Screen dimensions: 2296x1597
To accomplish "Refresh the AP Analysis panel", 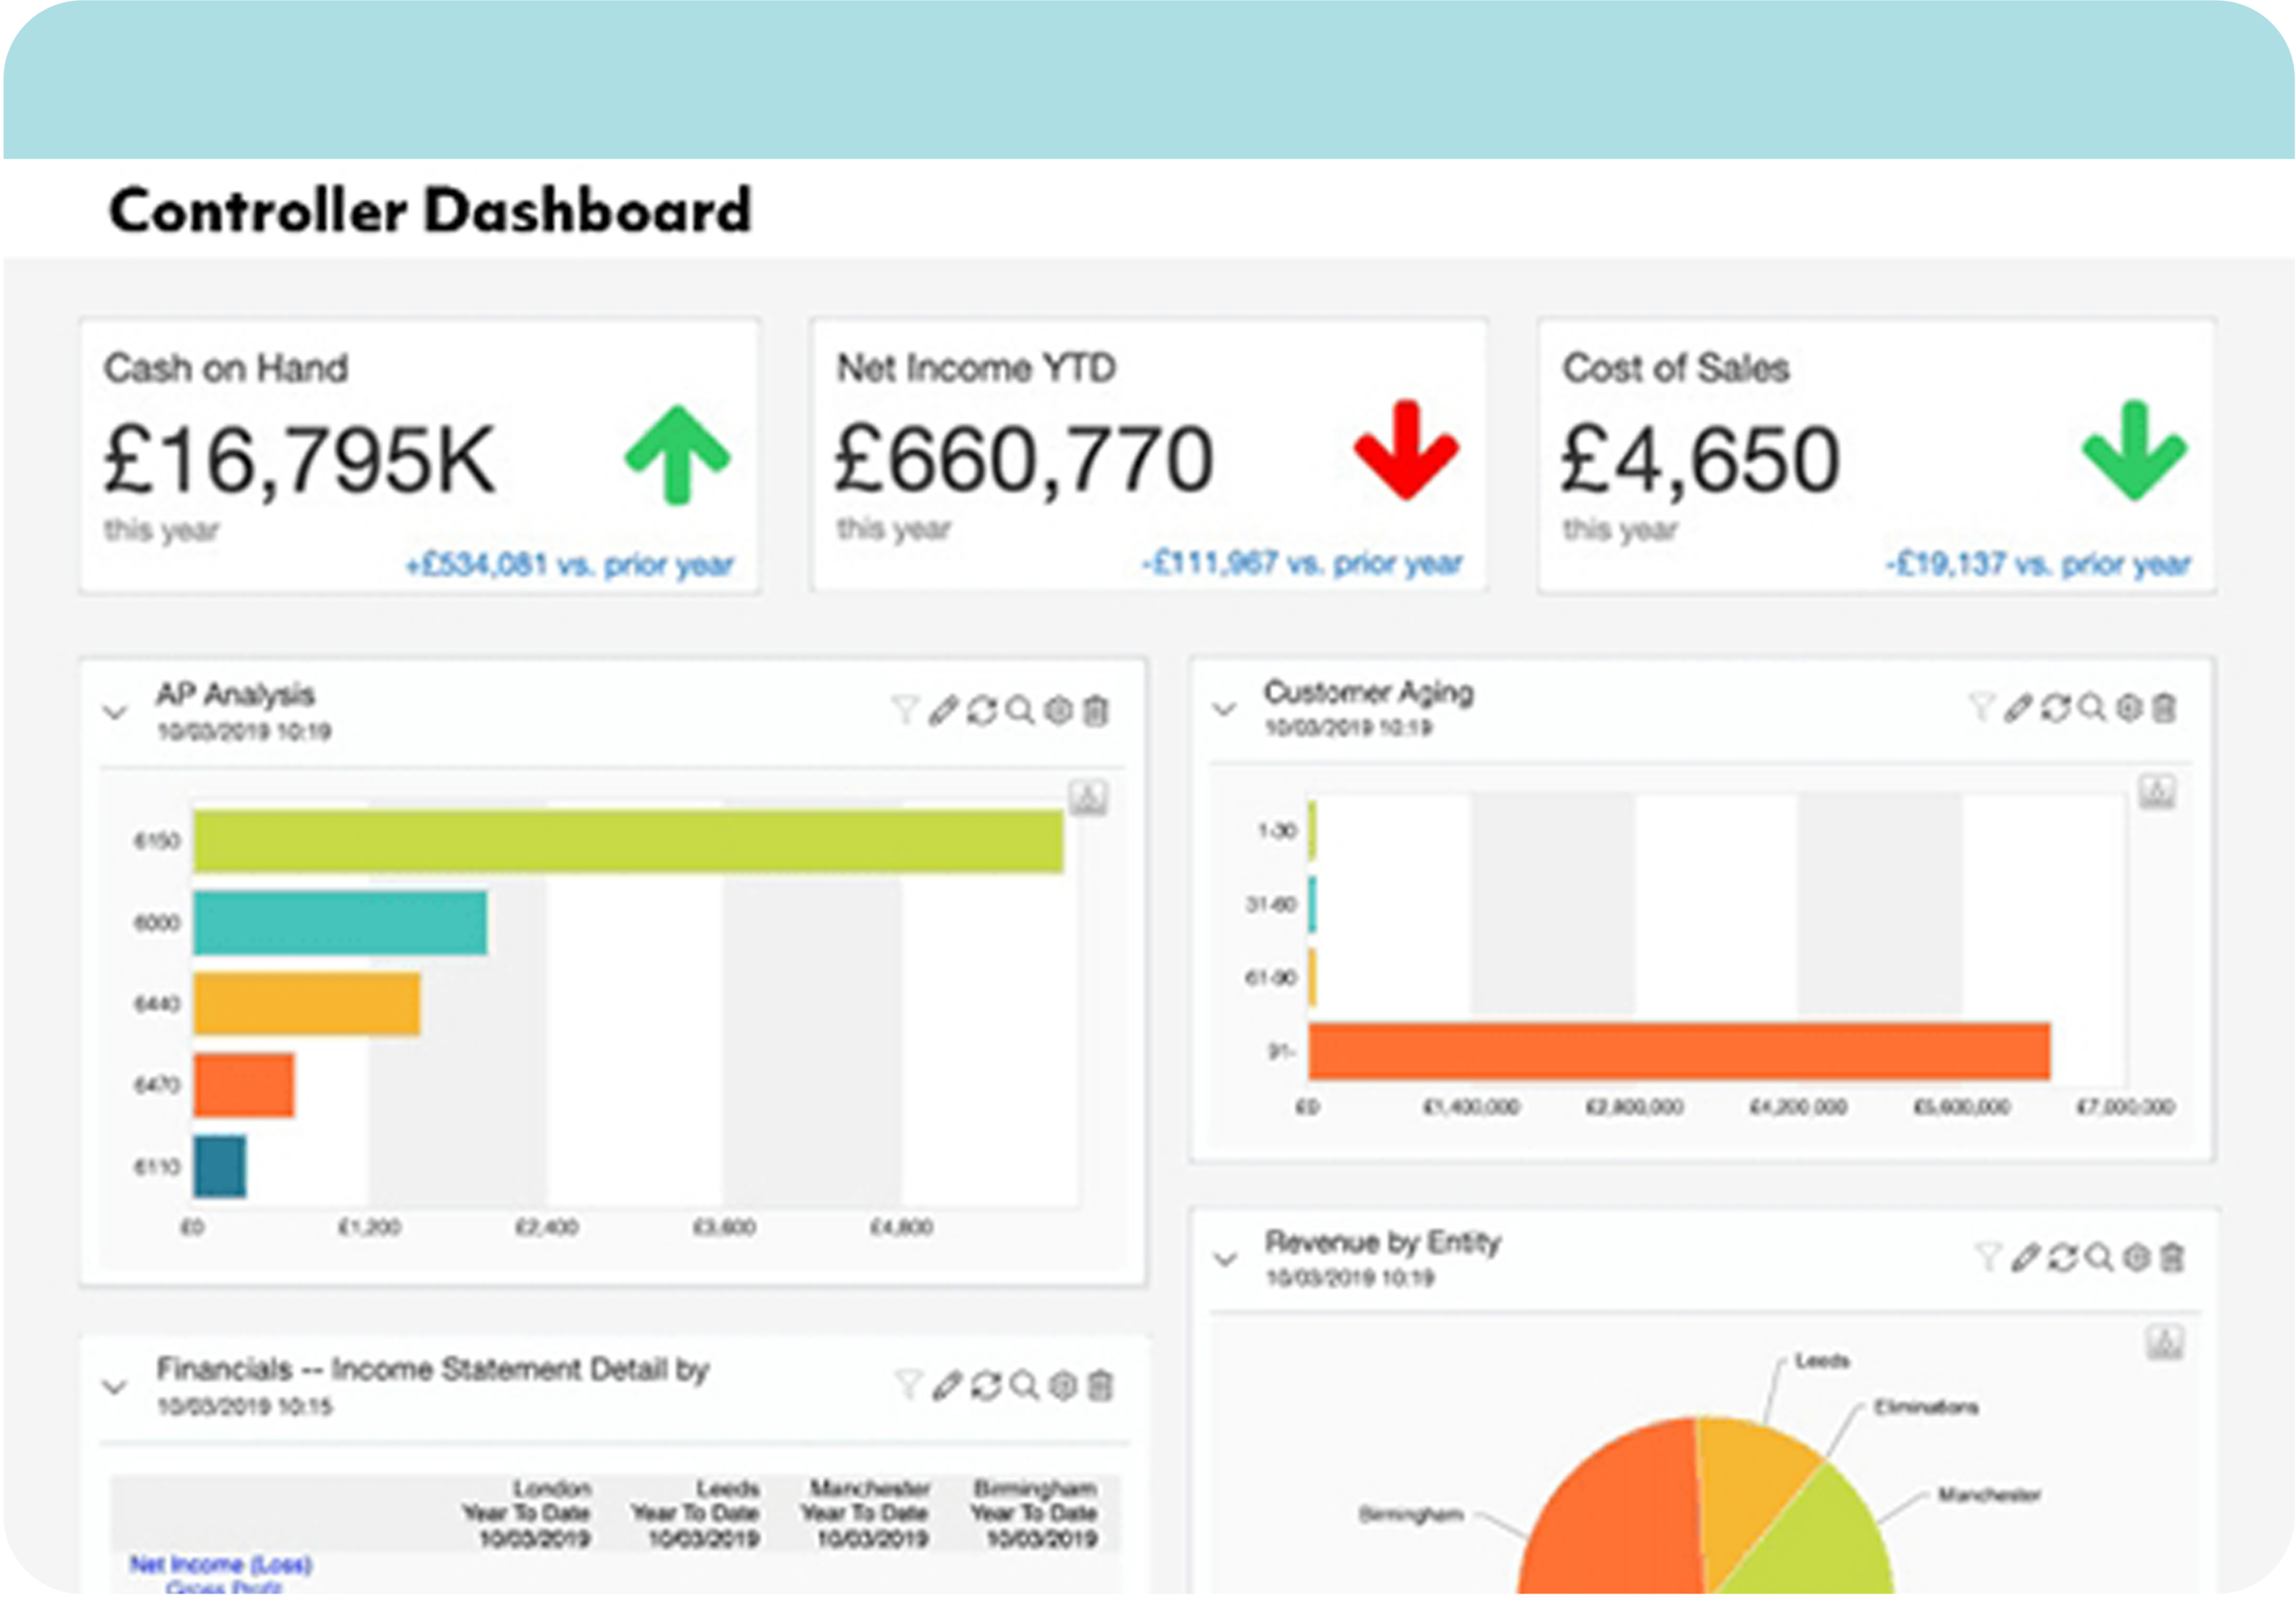I will (x=982, y=710).
